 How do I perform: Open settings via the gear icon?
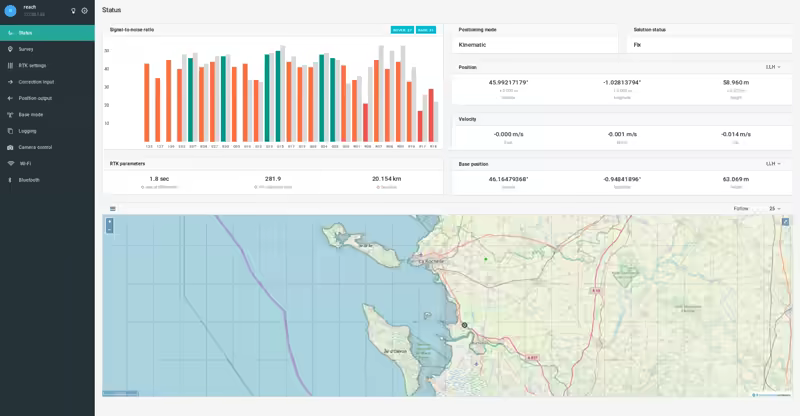84,10
